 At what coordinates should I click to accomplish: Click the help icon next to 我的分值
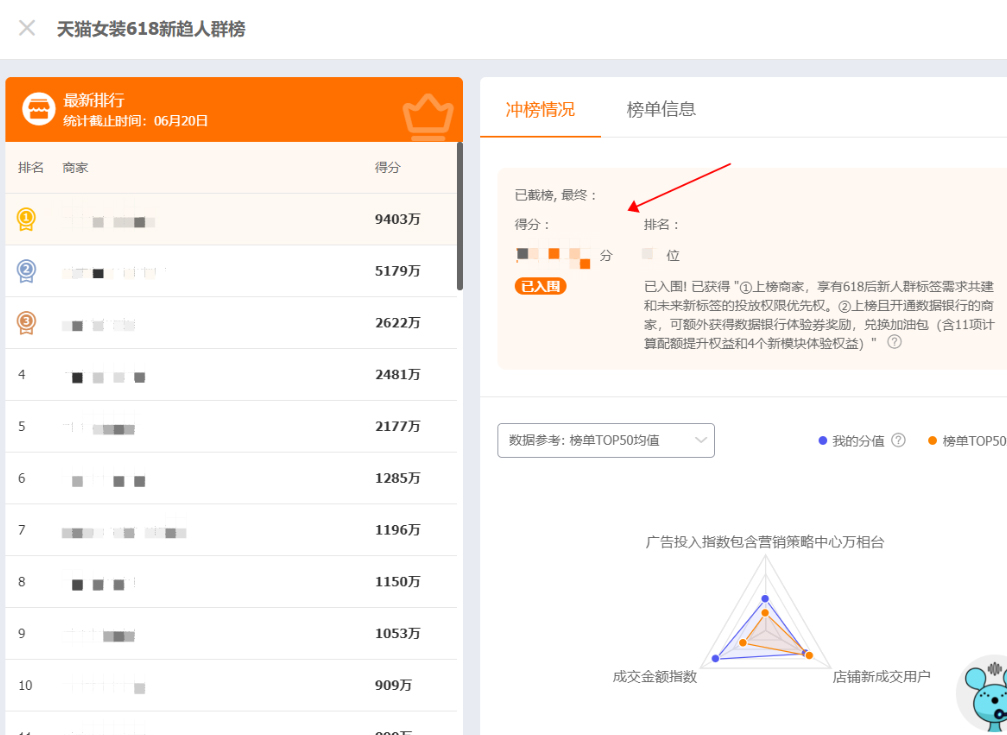pyautogui.click(x=898, y=441)
